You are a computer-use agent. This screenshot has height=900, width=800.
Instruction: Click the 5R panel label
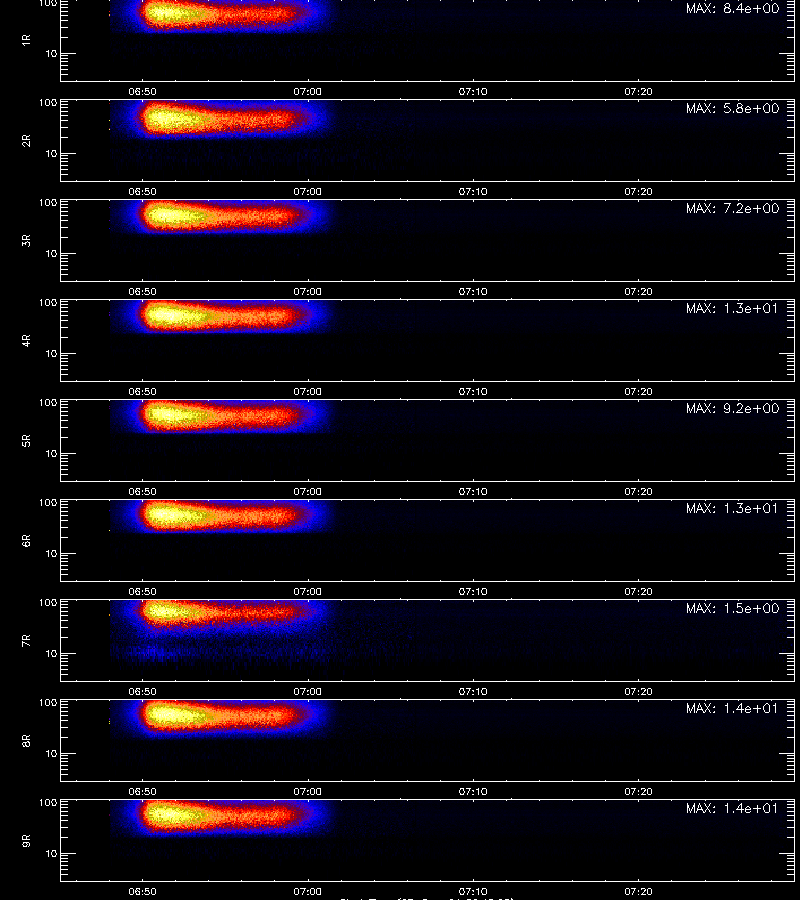pyautogui.click(x=26, y=440)
